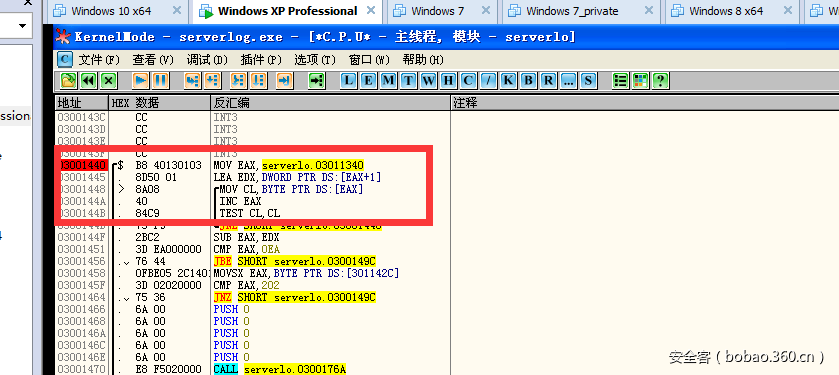This screenshot has width=839, height=375.
Task: Open the References (R) window button
Action: 548,81
